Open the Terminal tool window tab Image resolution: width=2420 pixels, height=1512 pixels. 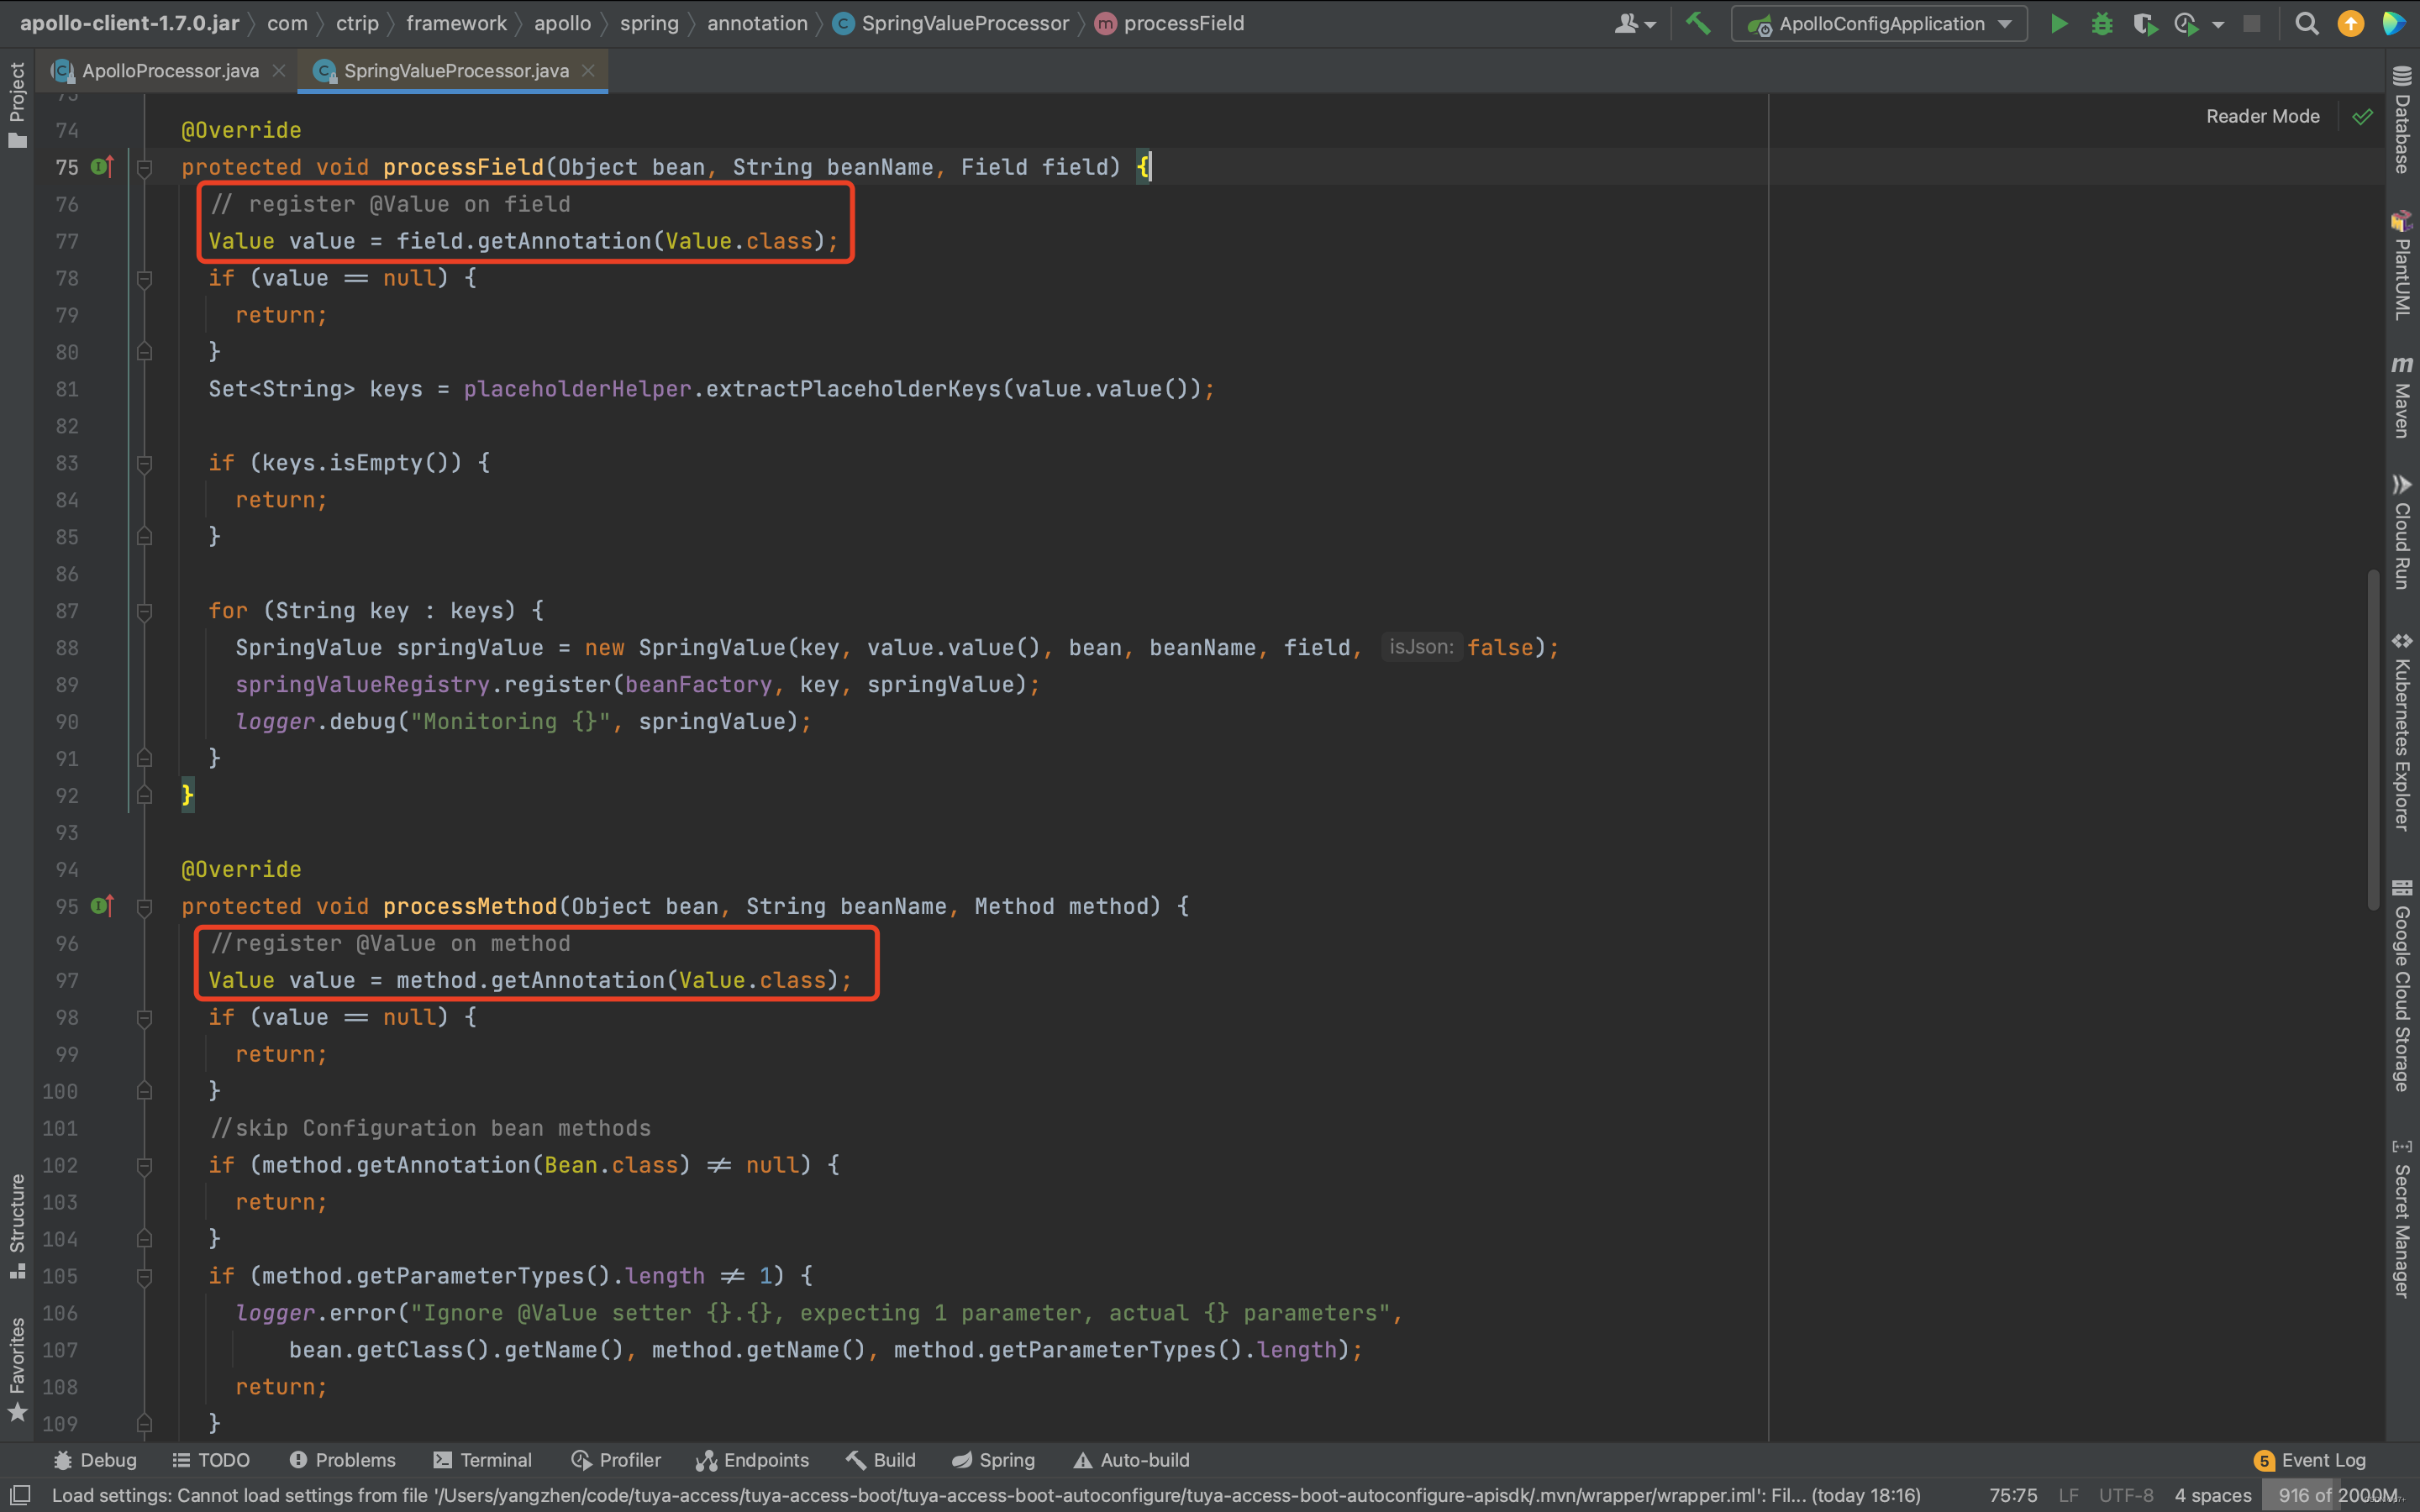483,1460
